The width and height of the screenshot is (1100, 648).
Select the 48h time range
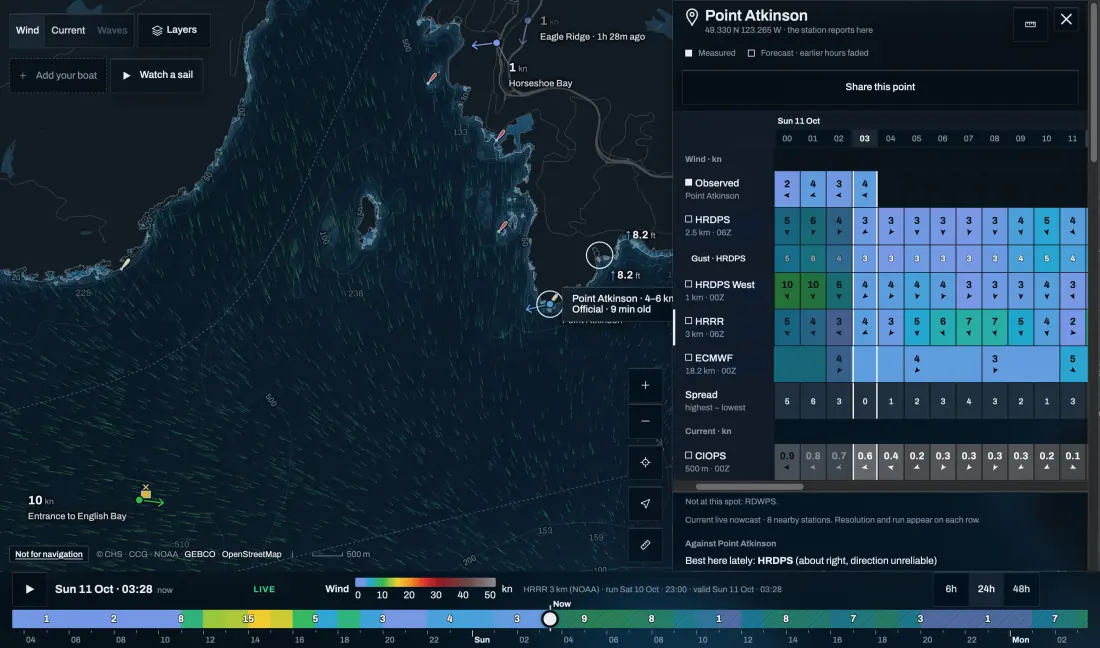point(1021,589)
